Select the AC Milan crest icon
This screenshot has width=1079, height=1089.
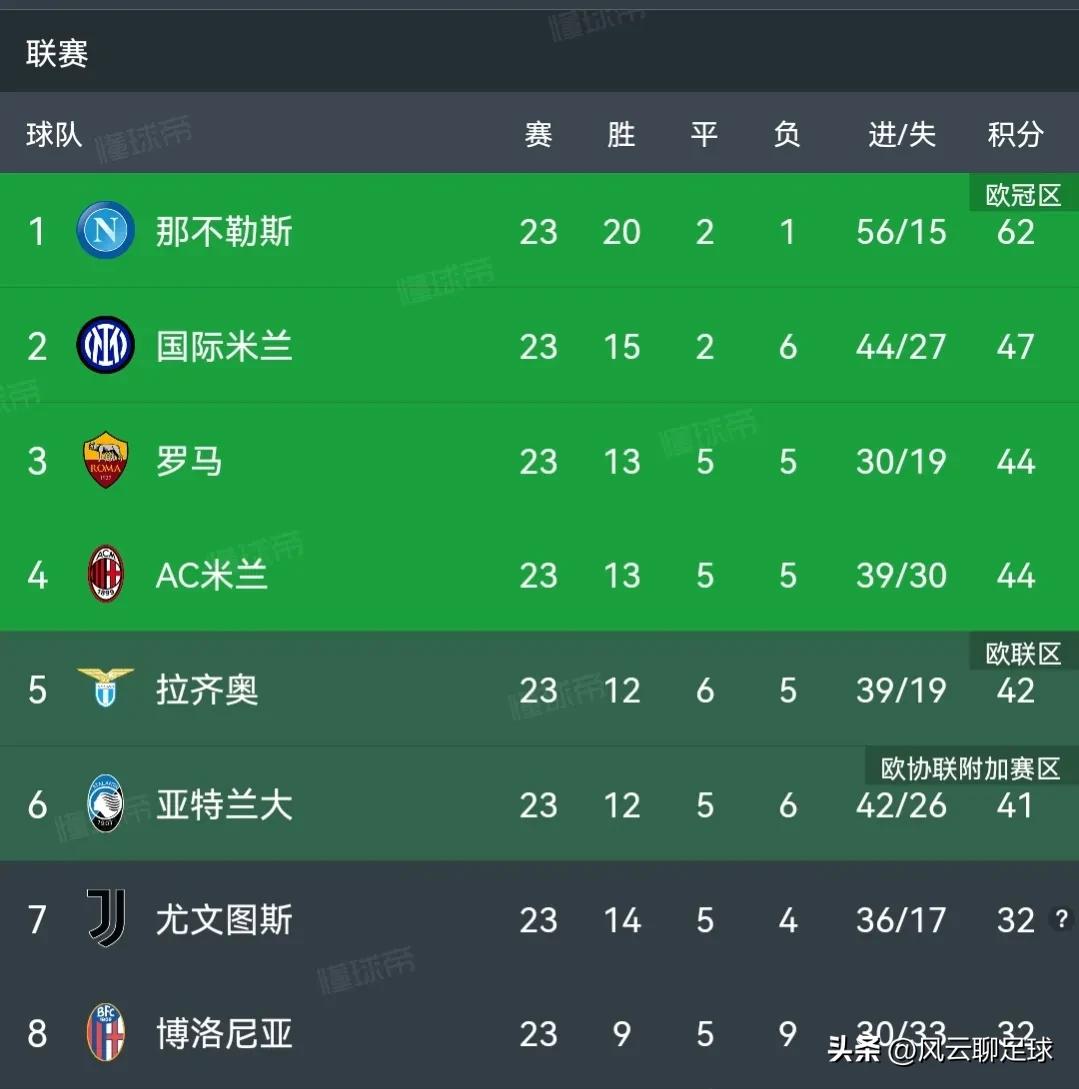(105, 575)
